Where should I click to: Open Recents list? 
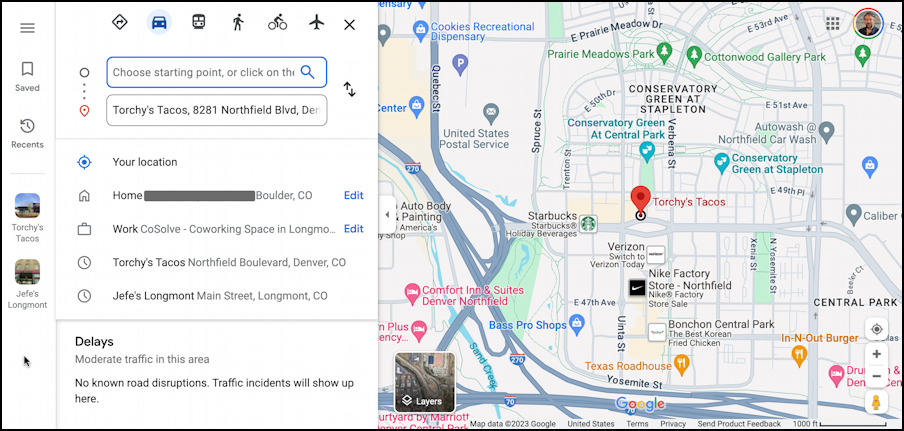(x=27, y=134)
